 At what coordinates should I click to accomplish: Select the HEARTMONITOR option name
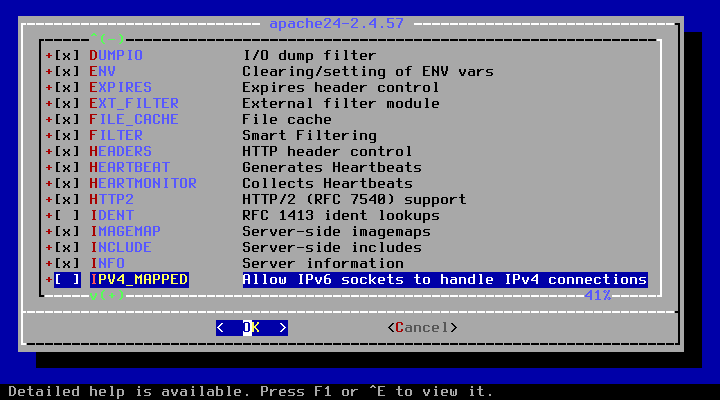pyautogui.click(x=143, y=184)
